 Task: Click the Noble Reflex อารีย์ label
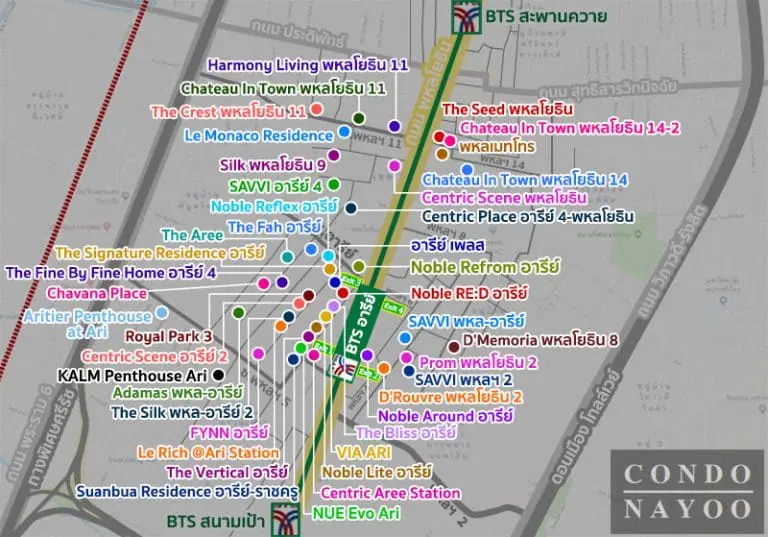click(274, 206)
